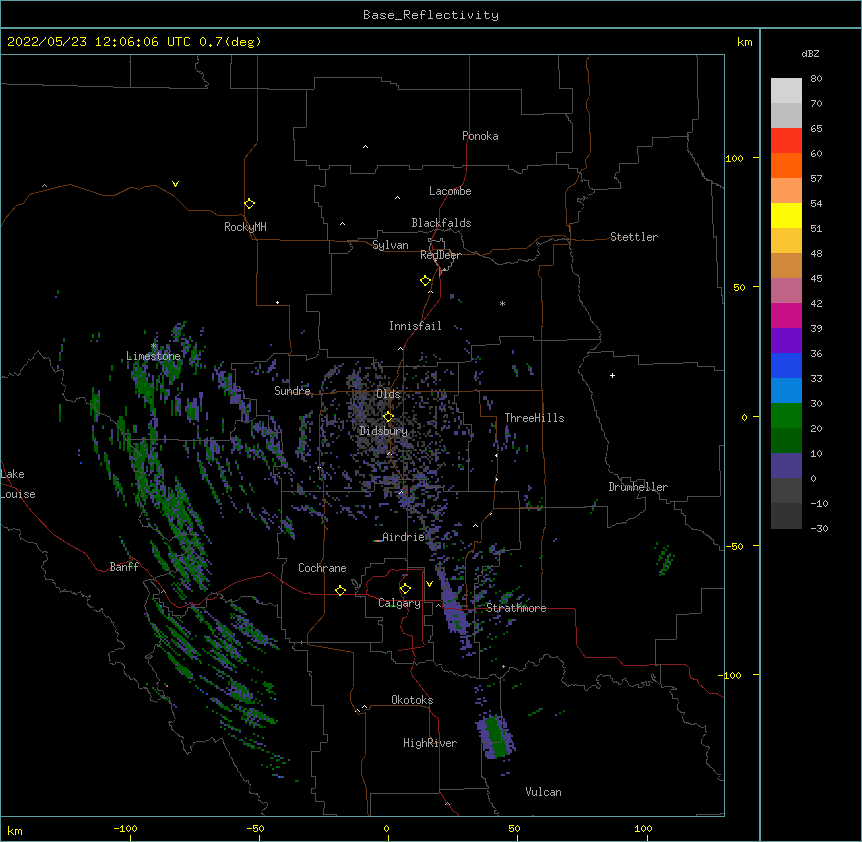Click the Cochrane town label
This screenshot has height=842, width=862.
322,568
